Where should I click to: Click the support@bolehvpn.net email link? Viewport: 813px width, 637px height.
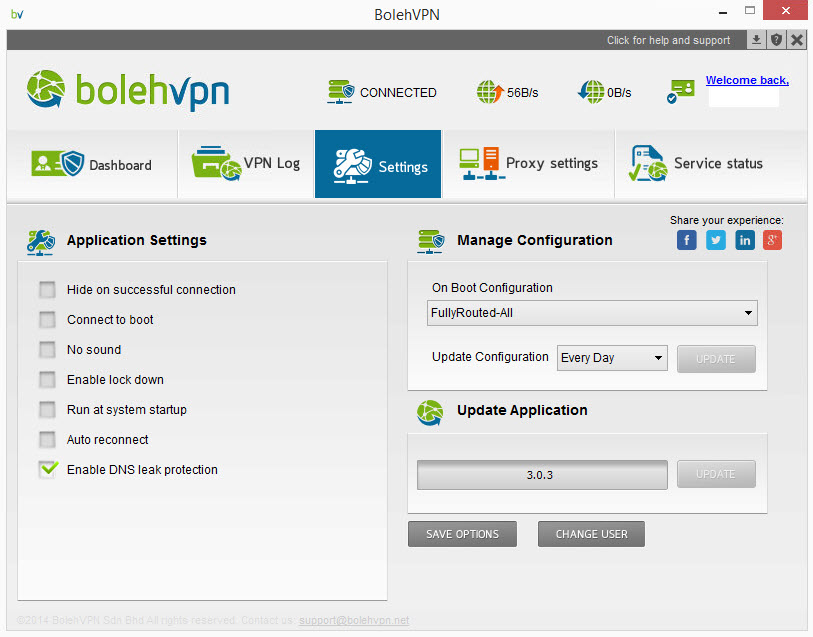[354, 620]
